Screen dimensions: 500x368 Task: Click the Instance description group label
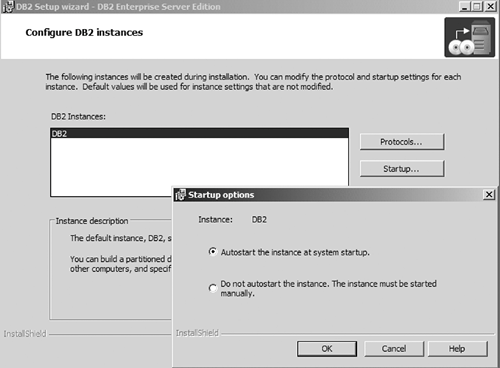(x=92, y=221)
